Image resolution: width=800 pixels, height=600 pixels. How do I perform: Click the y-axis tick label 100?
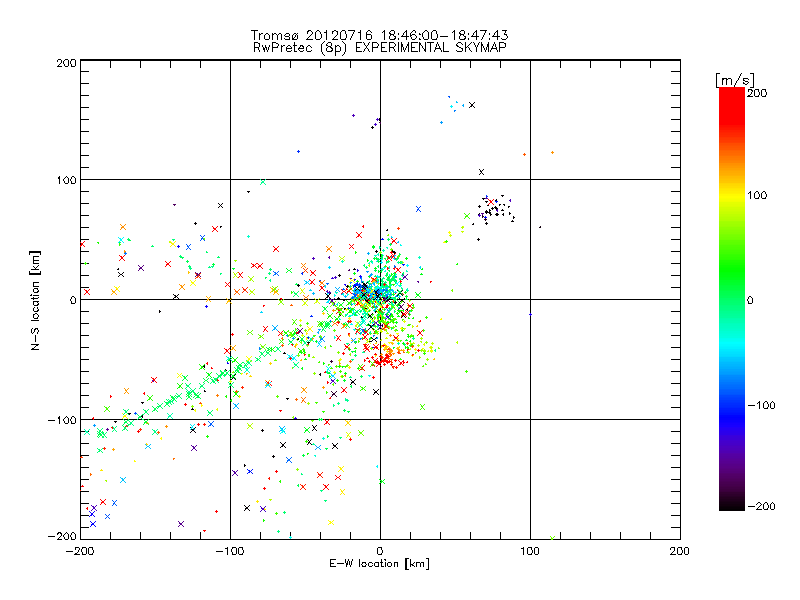(x=67, y=180)
